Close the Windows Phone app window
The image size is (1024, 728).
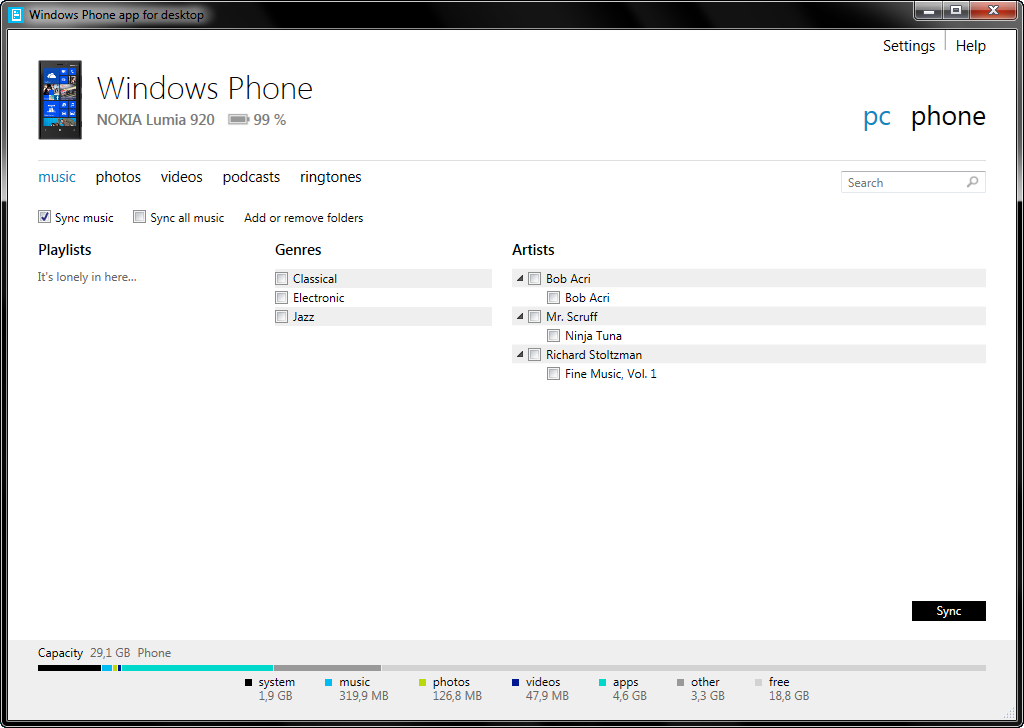click(x=993, y=10)
